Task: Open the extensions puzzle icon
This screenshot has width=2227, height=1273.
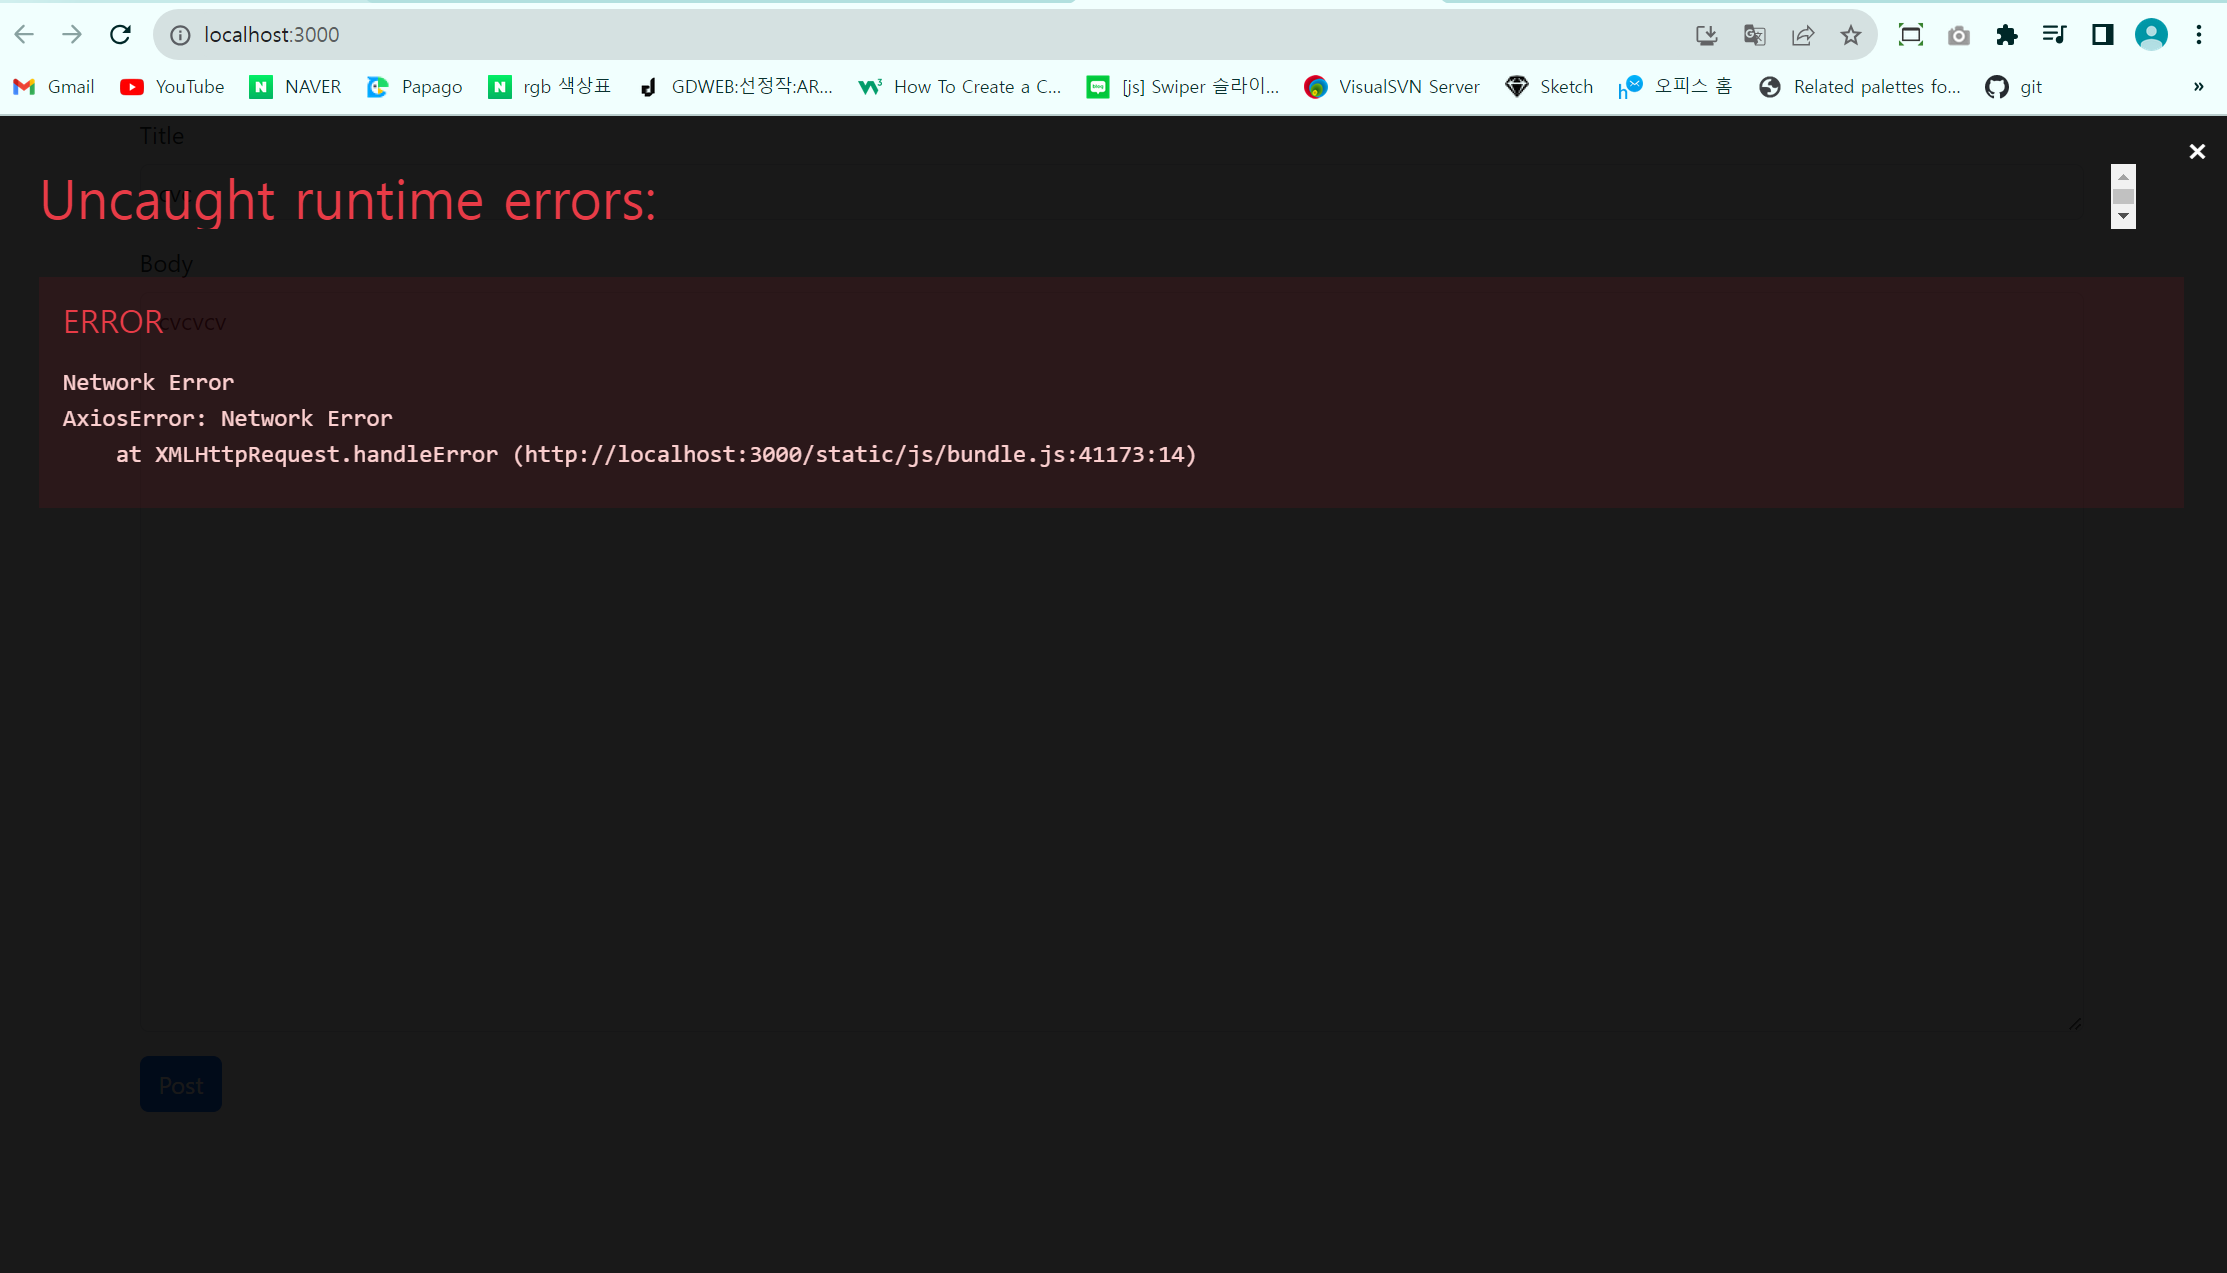Action: tap(2006, 35)
